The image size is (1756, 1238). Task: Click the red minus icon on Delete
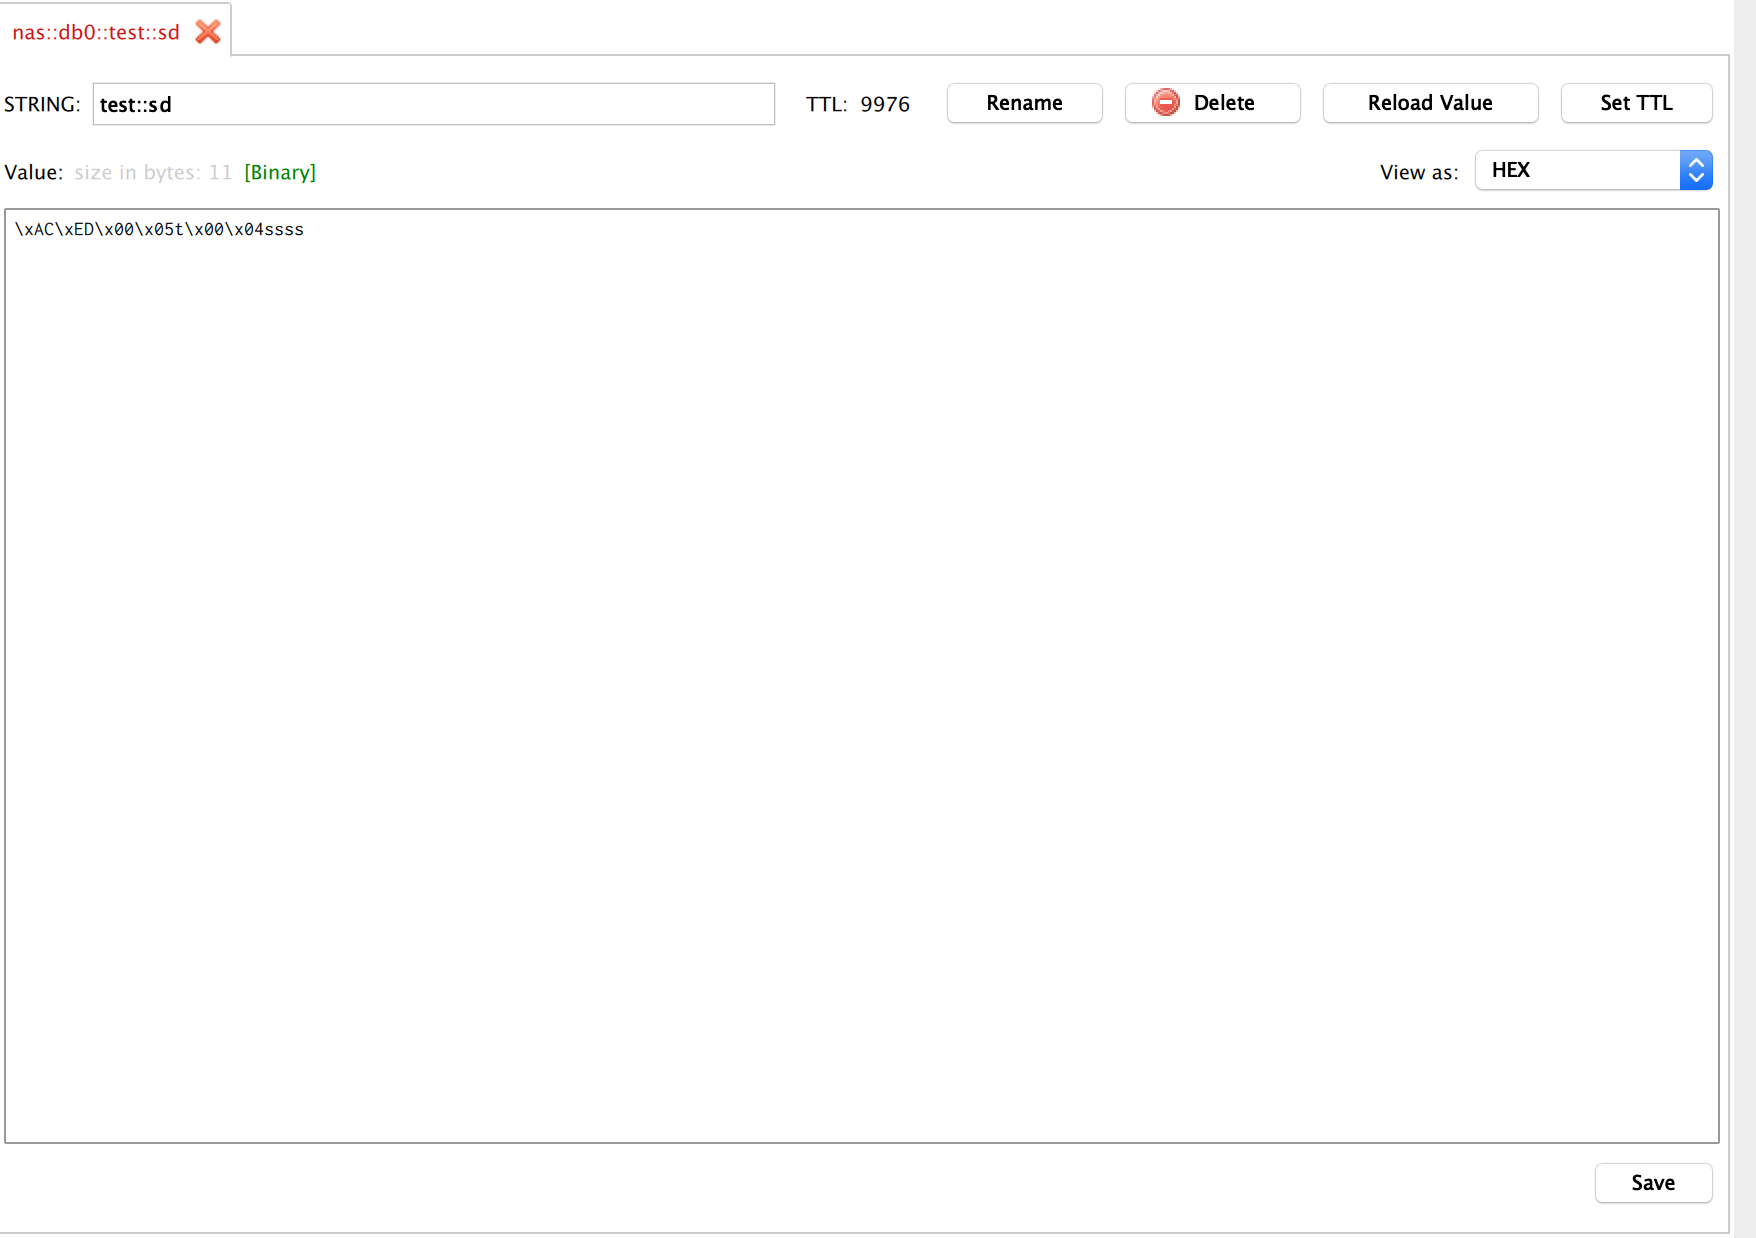1165,103
